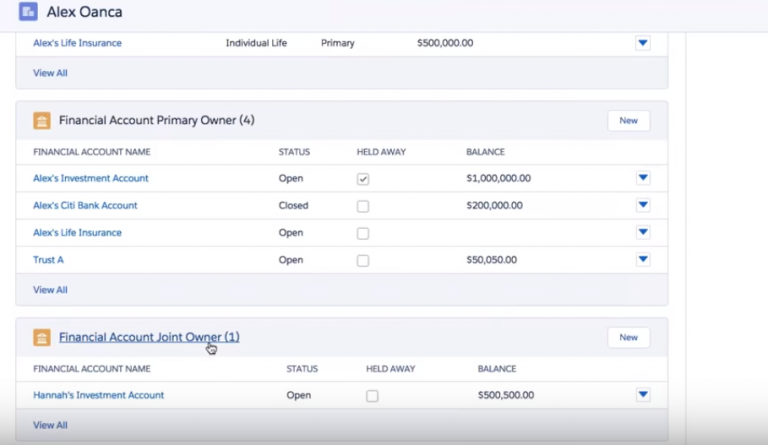Click the account icon beside Alex Oanca

point(28,12)
